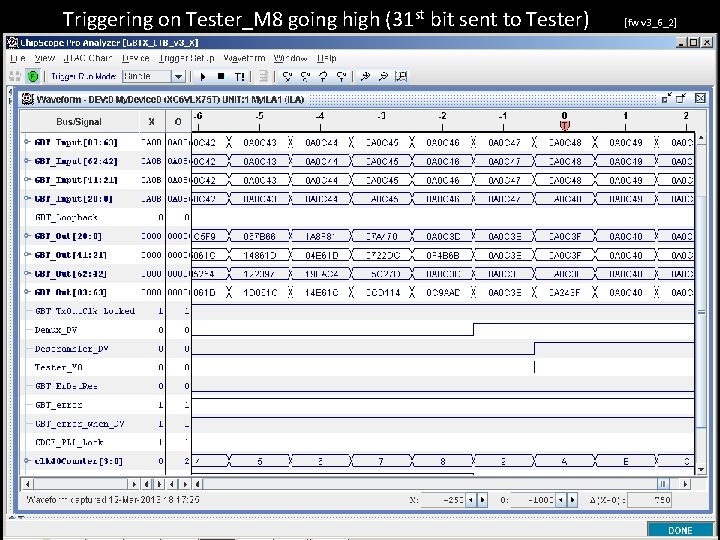Image resolution: width=720 pixels, height=540 pixels.
Task: Expand the GBT_Out[62:42] bus
Action: tap(27, 274)
